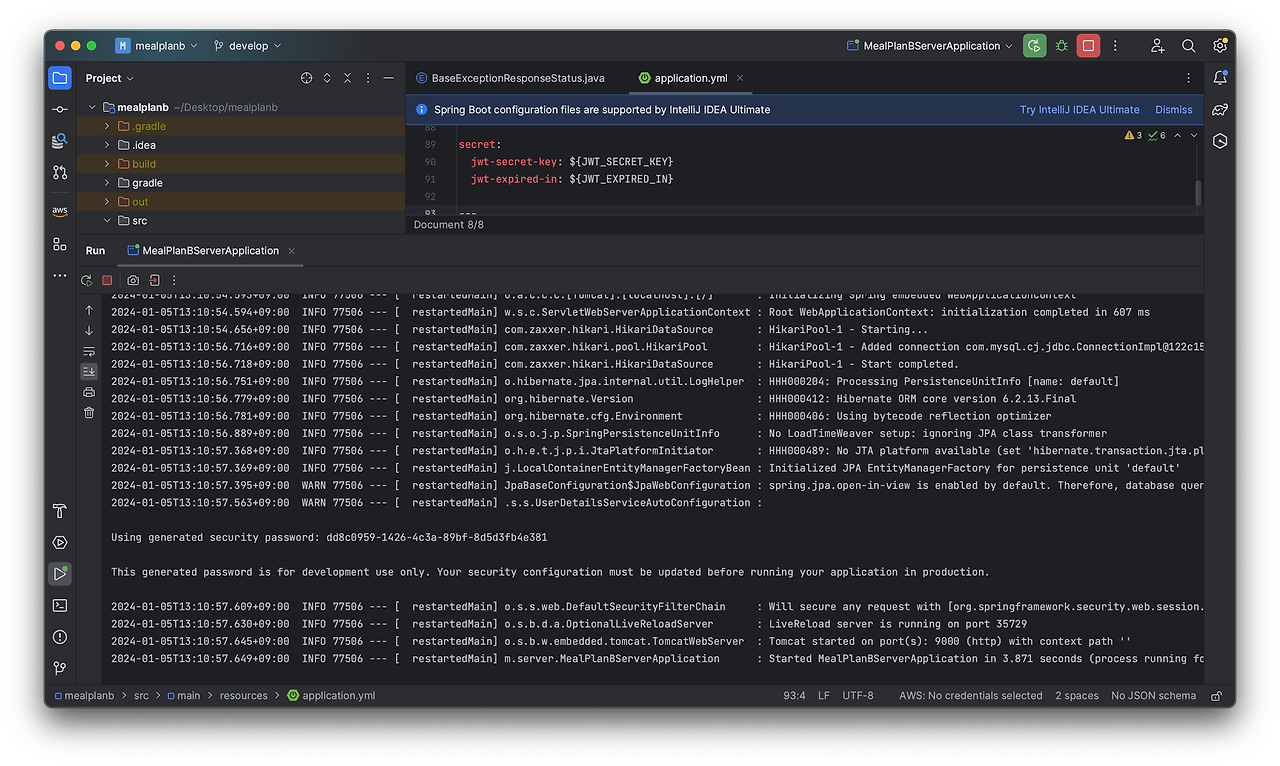The width and height of the screenshot is (1280, 766).
Task: Open develop branch dropdown
Action: (247, 46)
